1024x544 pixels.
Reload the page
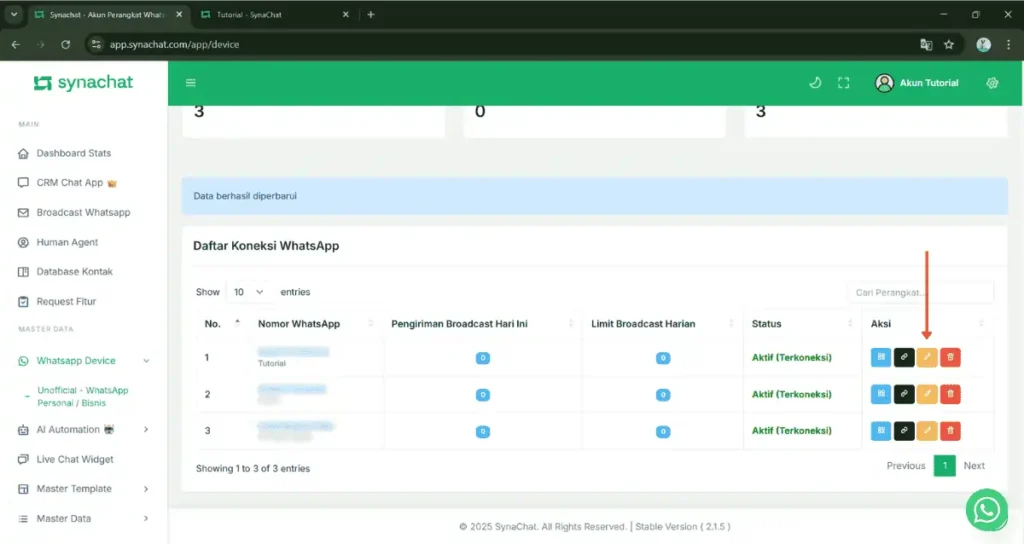pyautogui.click(x=65, y=44)
